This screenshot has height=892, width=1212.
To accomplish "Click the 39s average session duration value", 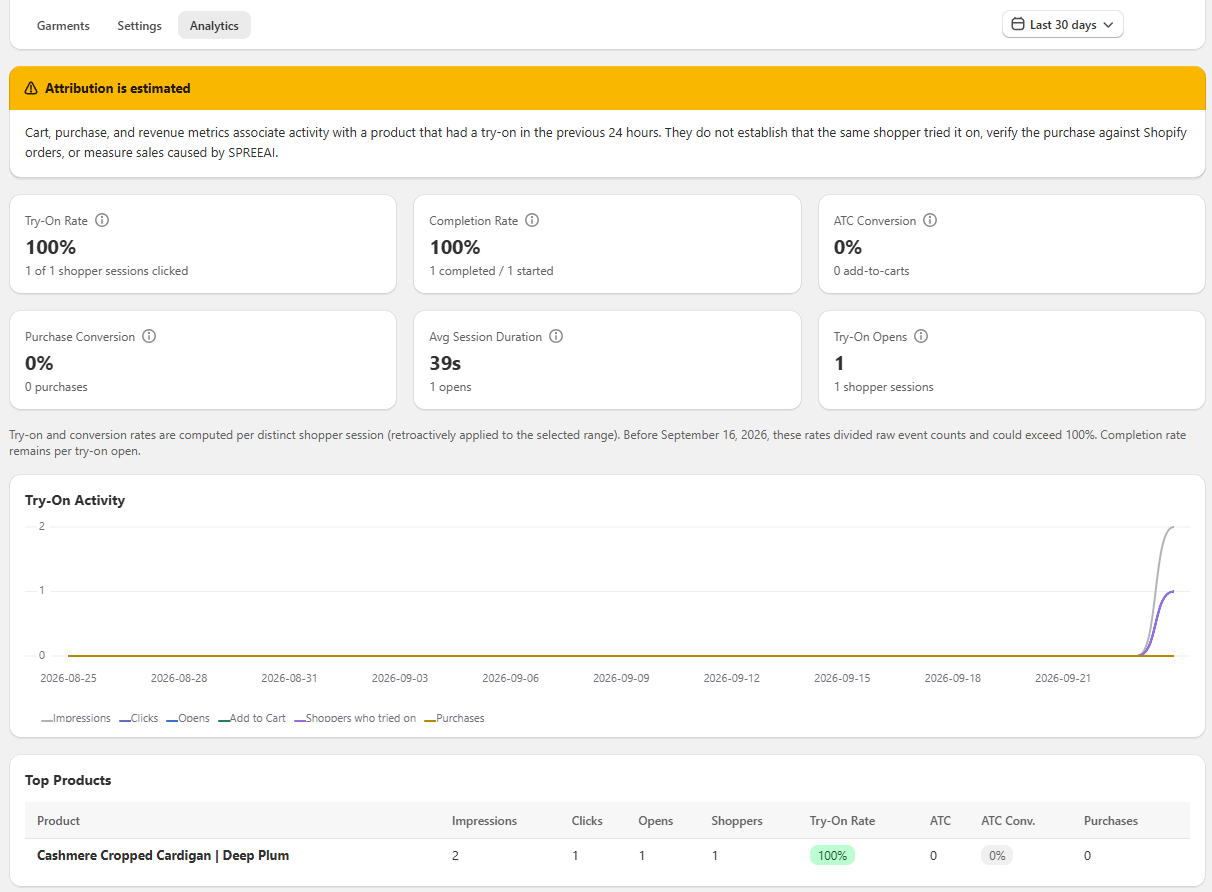I will 445,363.
